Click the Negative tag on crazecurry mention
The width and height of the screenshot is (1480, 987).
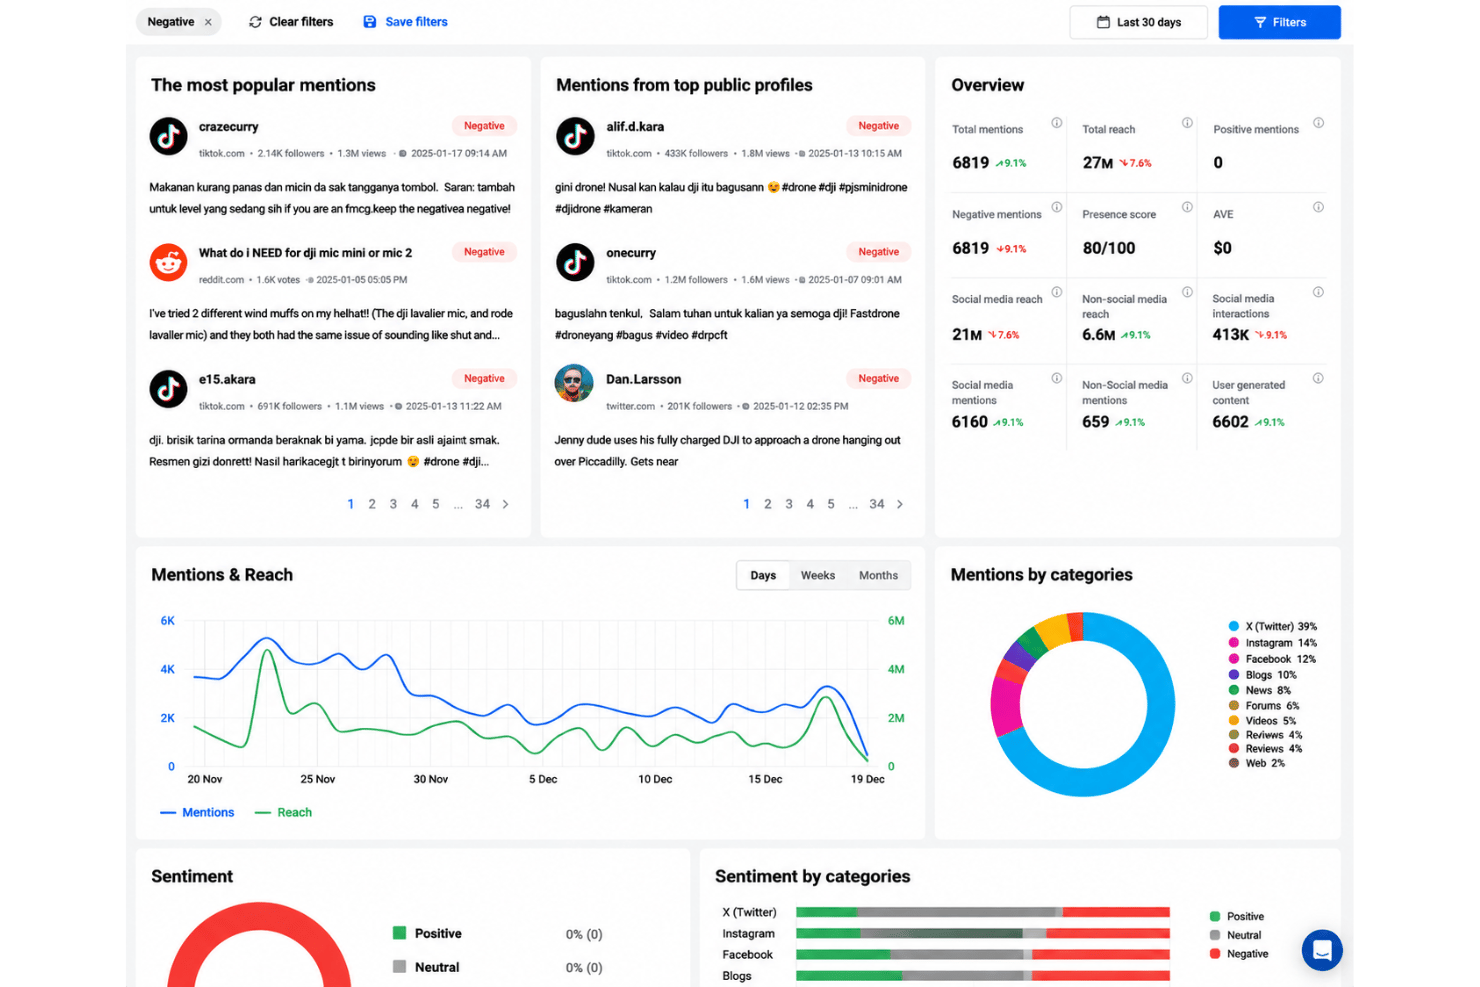484,126
